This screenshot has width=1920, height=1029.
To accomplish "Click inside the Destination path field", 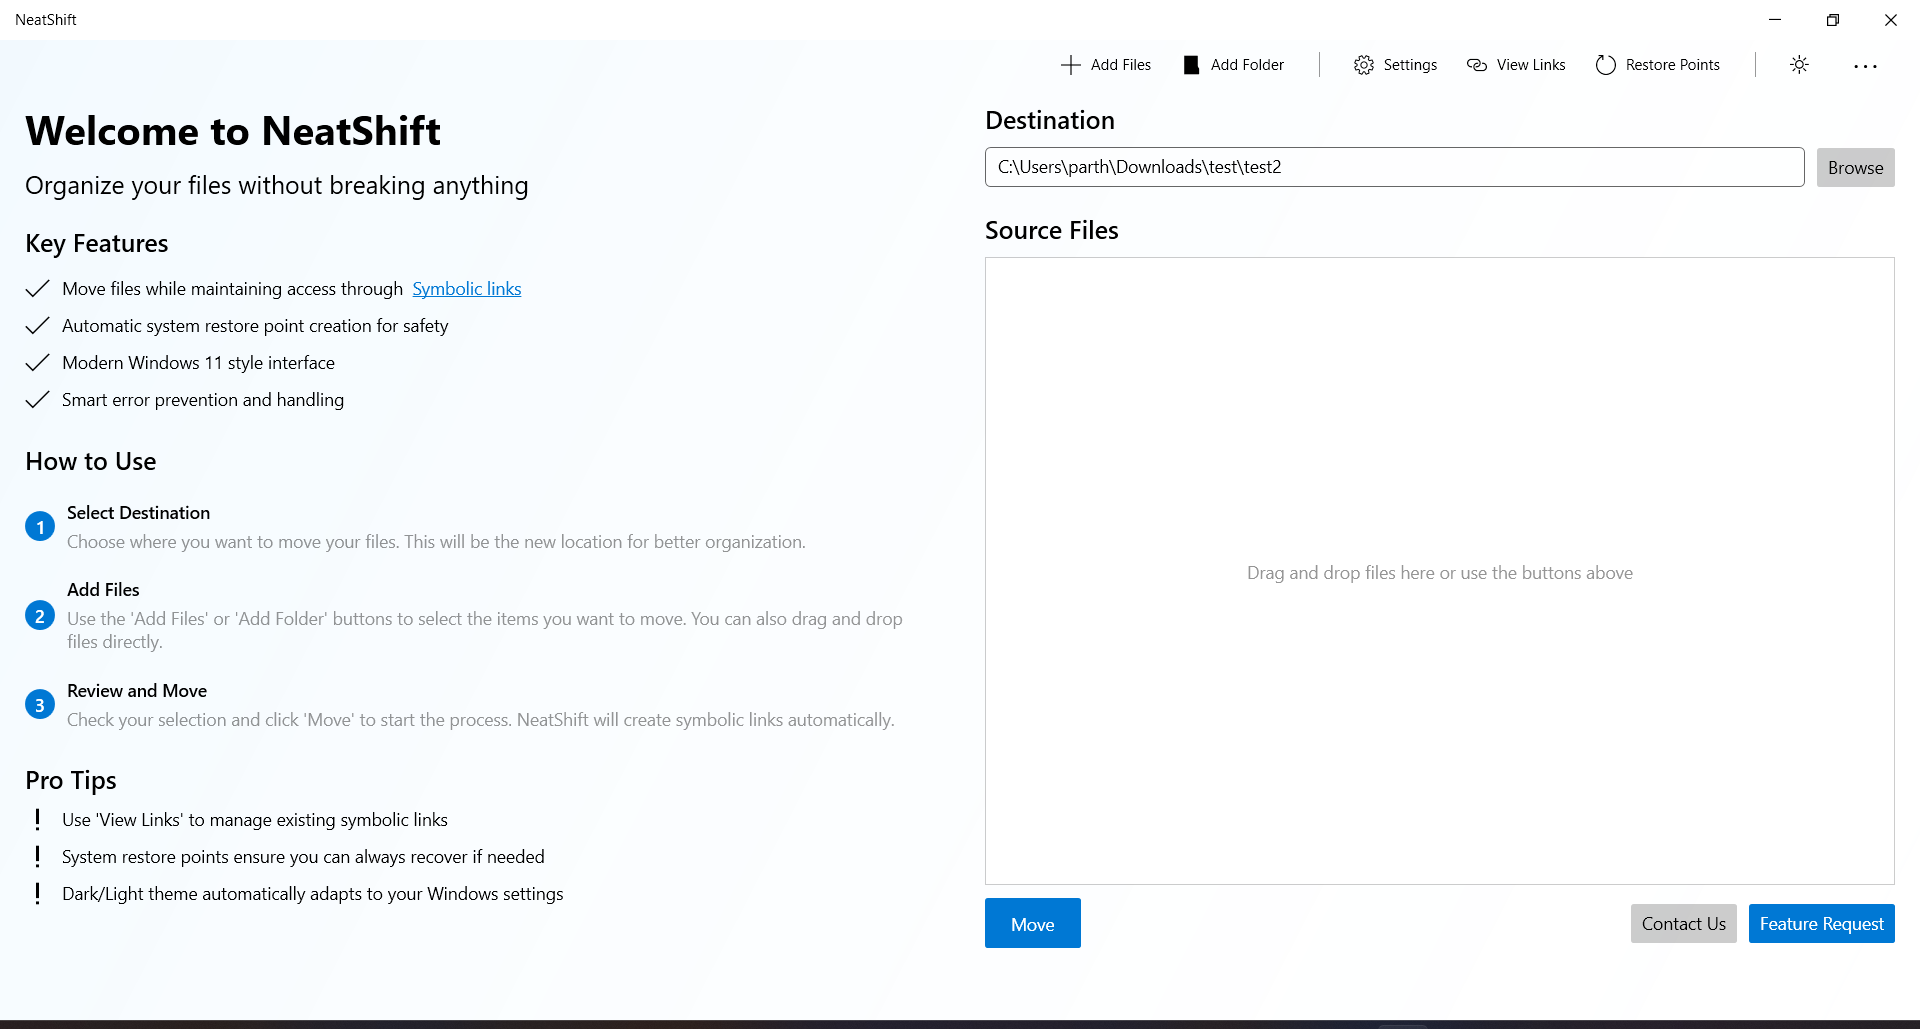I will click(1394, 167).
